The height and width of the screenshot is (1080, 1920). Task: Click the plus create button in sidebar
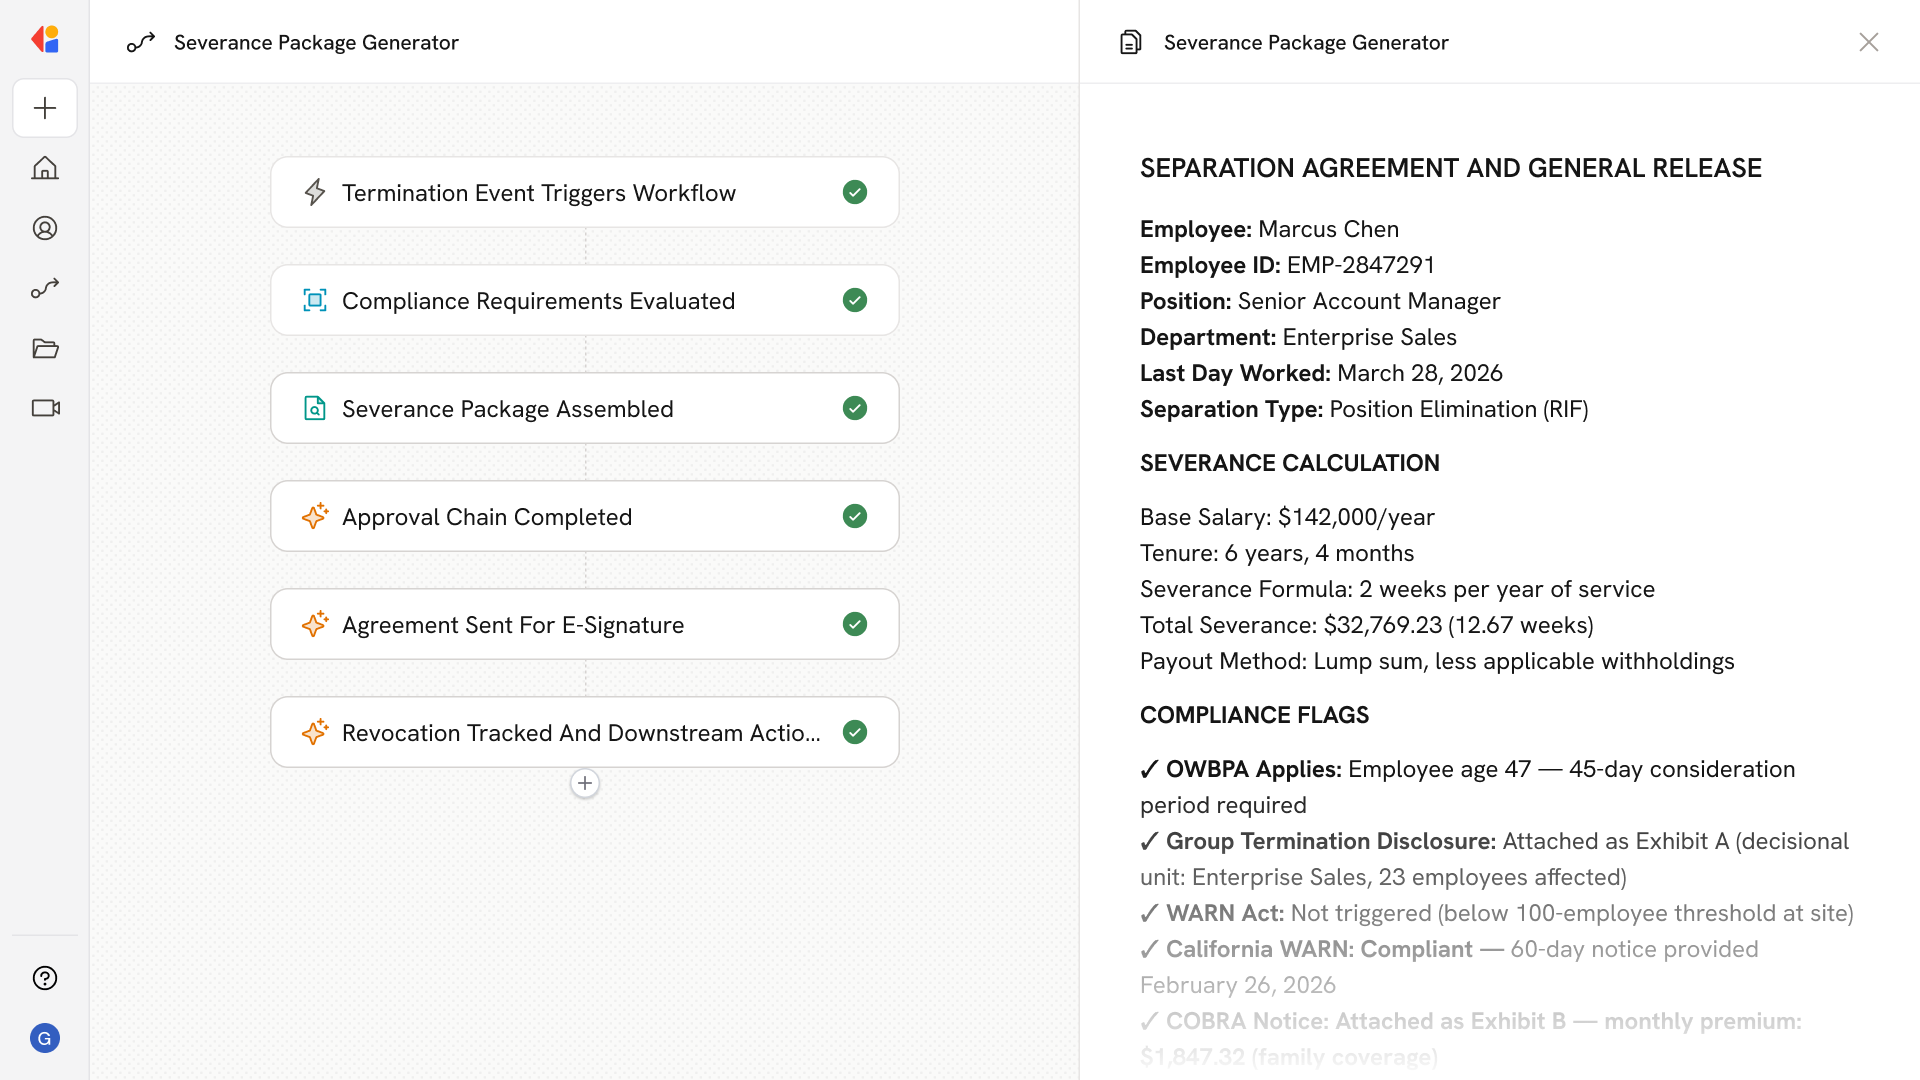coord(45,108)
